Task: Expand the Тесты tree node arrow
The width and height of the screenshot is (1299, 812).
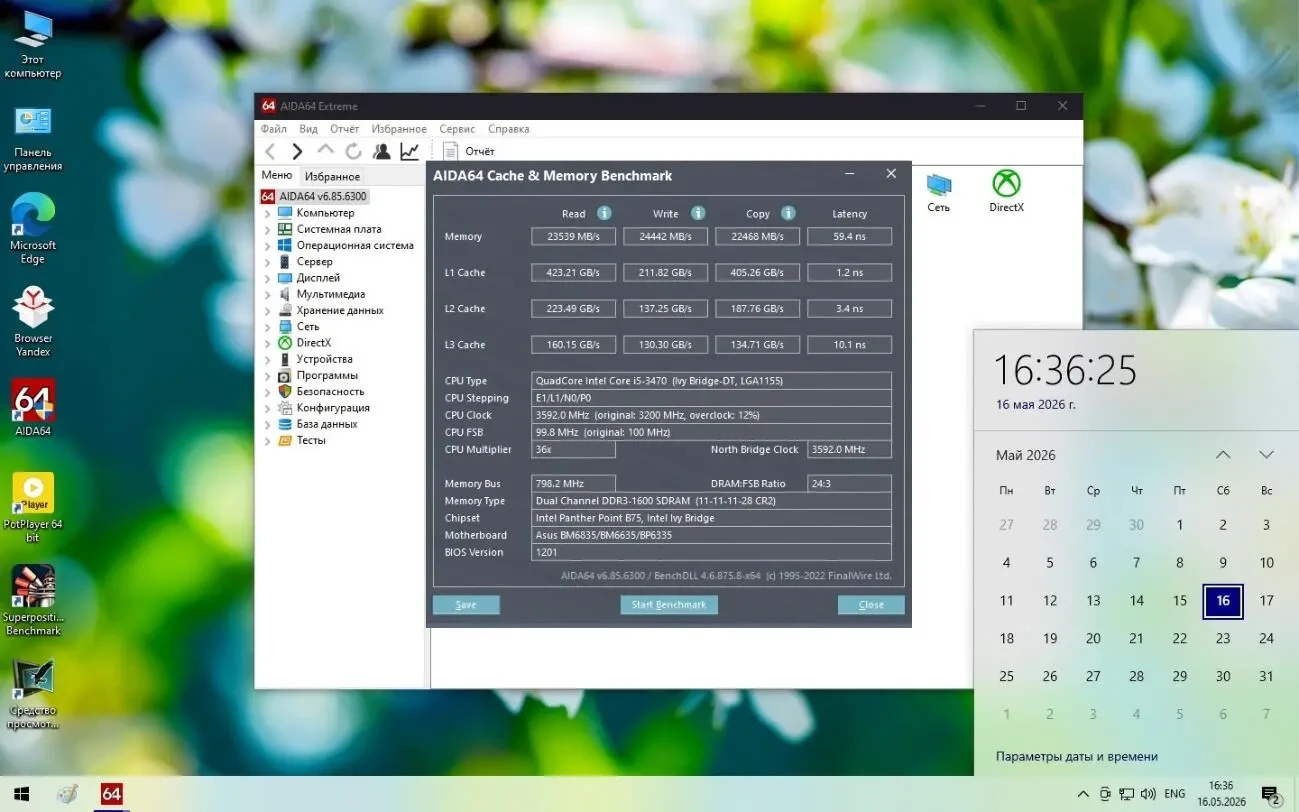Action: 267,441
